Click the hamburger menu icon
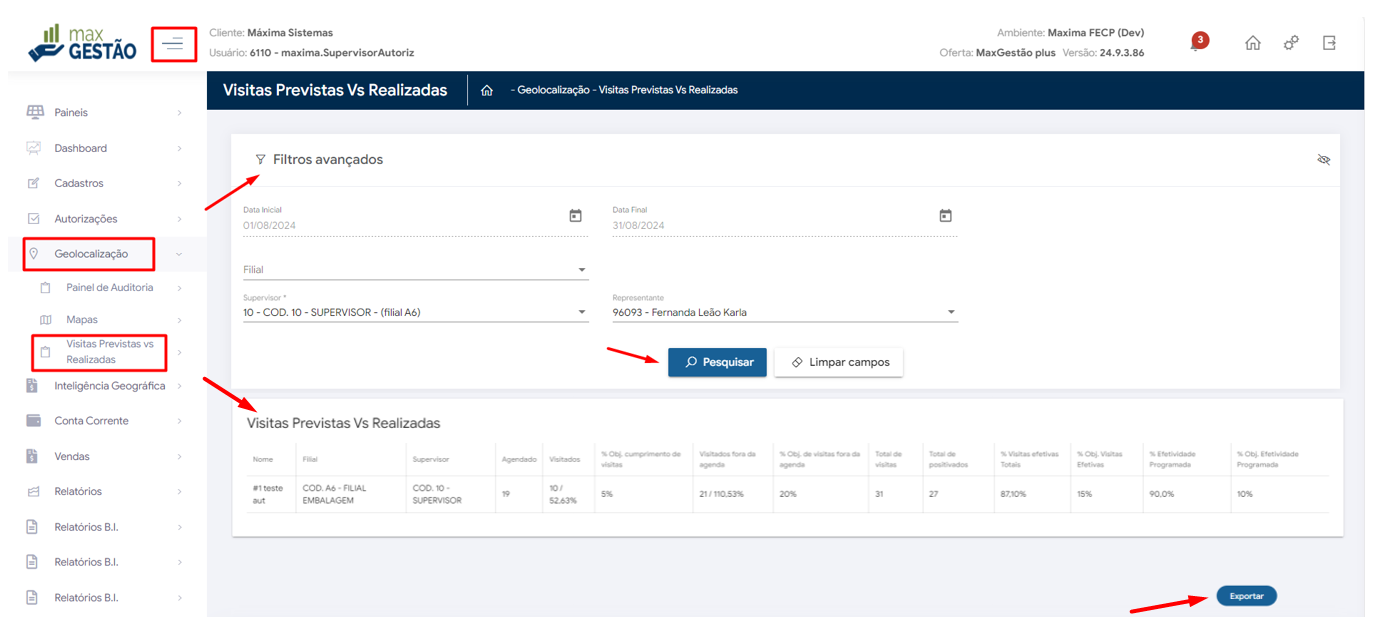 [x=173, y=43]
